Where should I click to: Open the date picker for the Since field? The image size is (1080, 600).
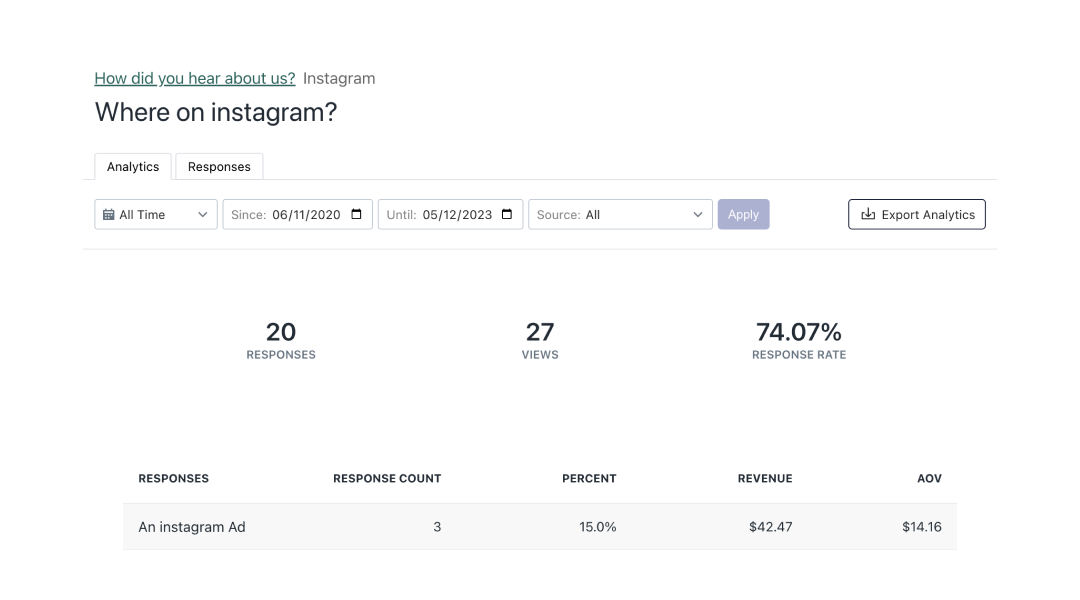click(x=355, y=214)
